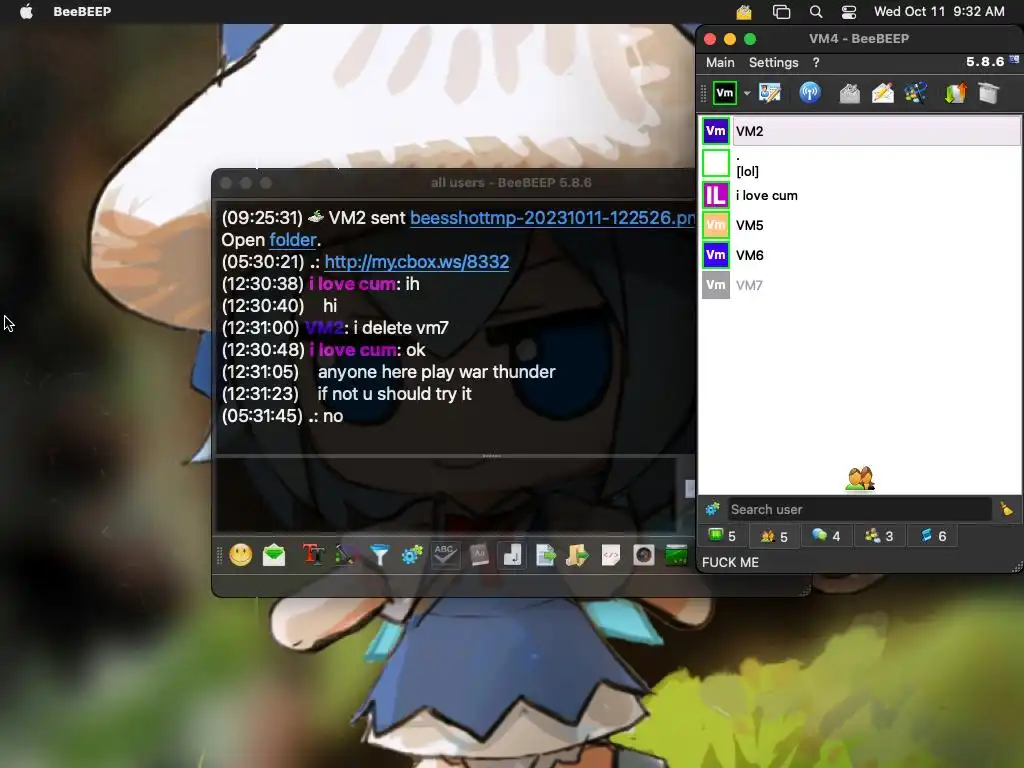Click the camera screenshot icon
The image size is (1024, 768).
click(x=643, y=555)
